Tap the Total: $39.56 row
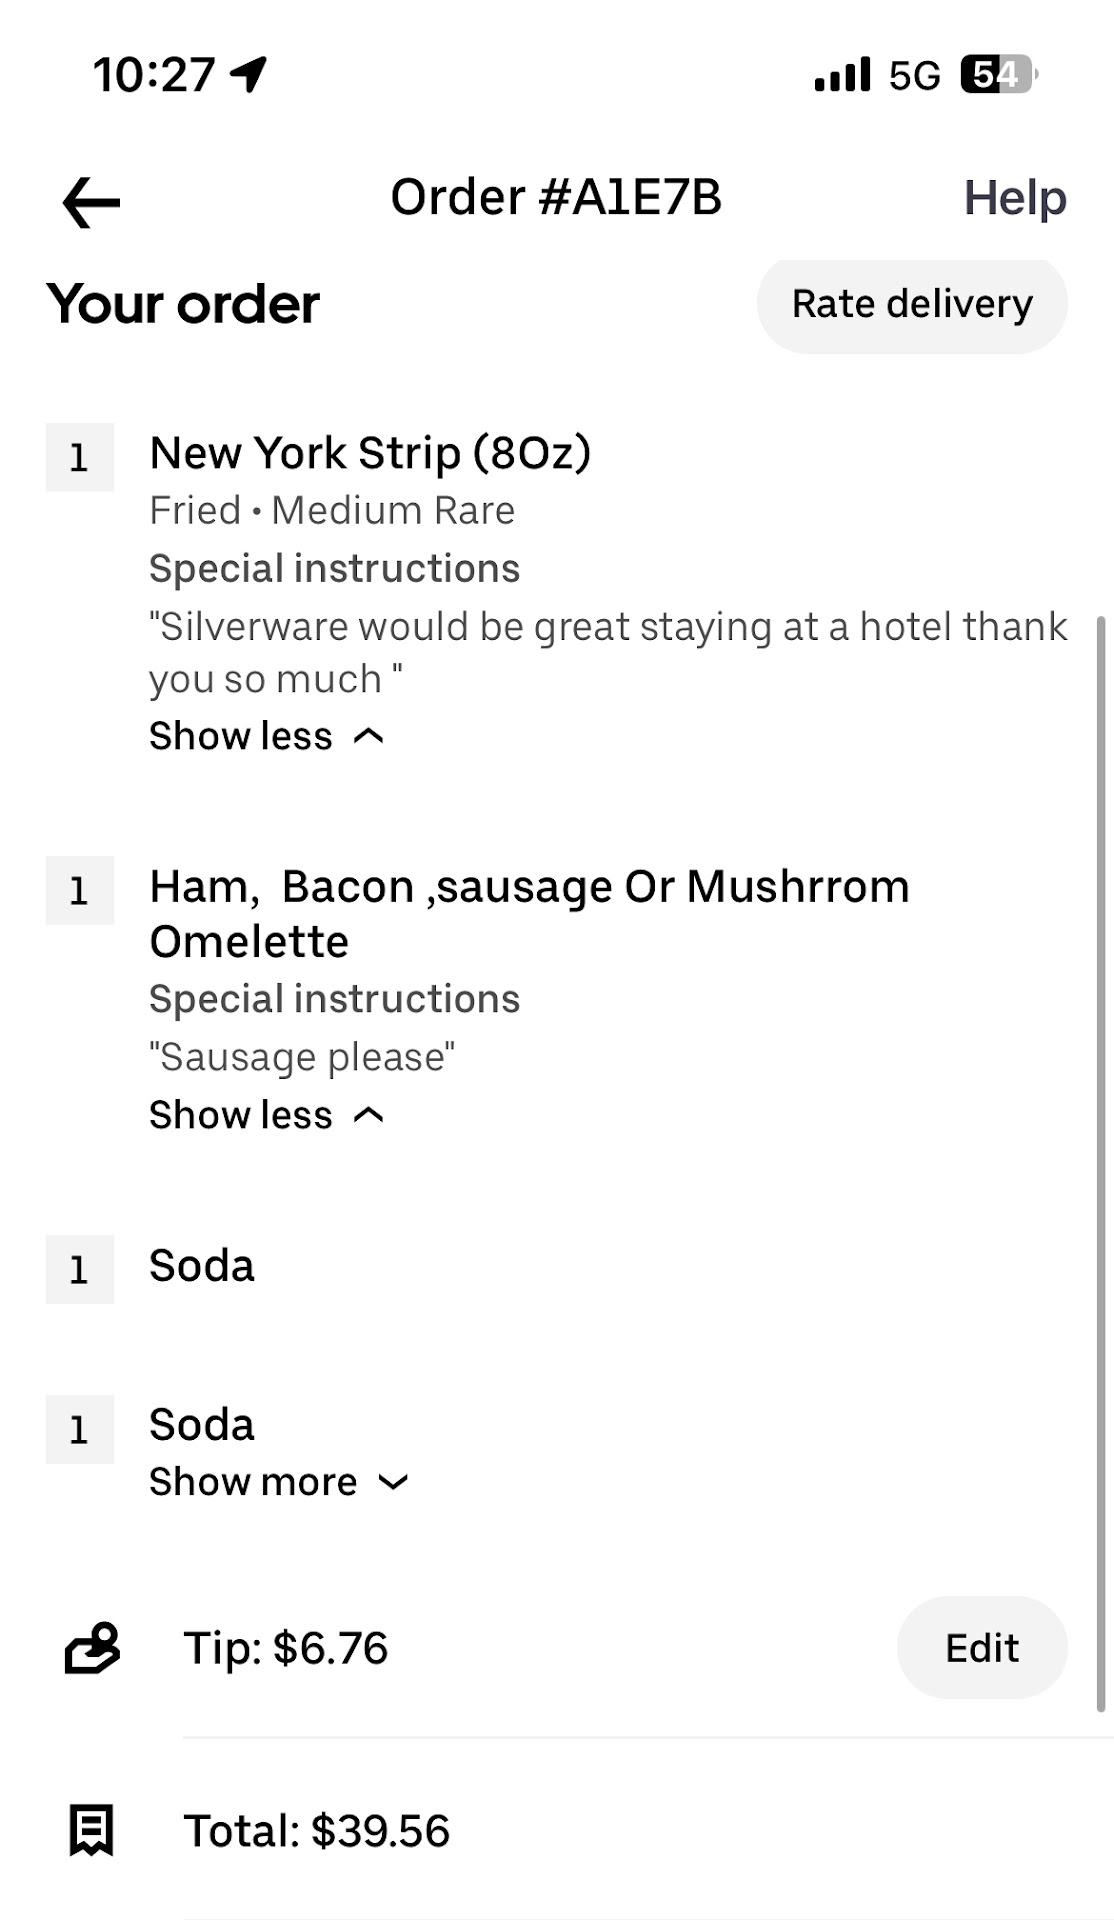The height and width of the screenshot is (1920, 1114). point(317,1831)
